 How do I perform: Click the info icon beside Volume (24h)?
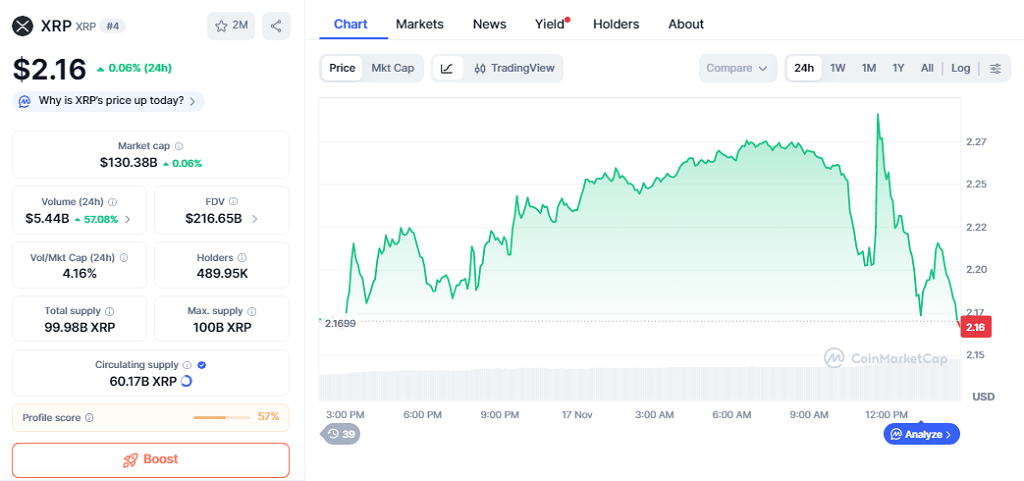coord(113,202)
